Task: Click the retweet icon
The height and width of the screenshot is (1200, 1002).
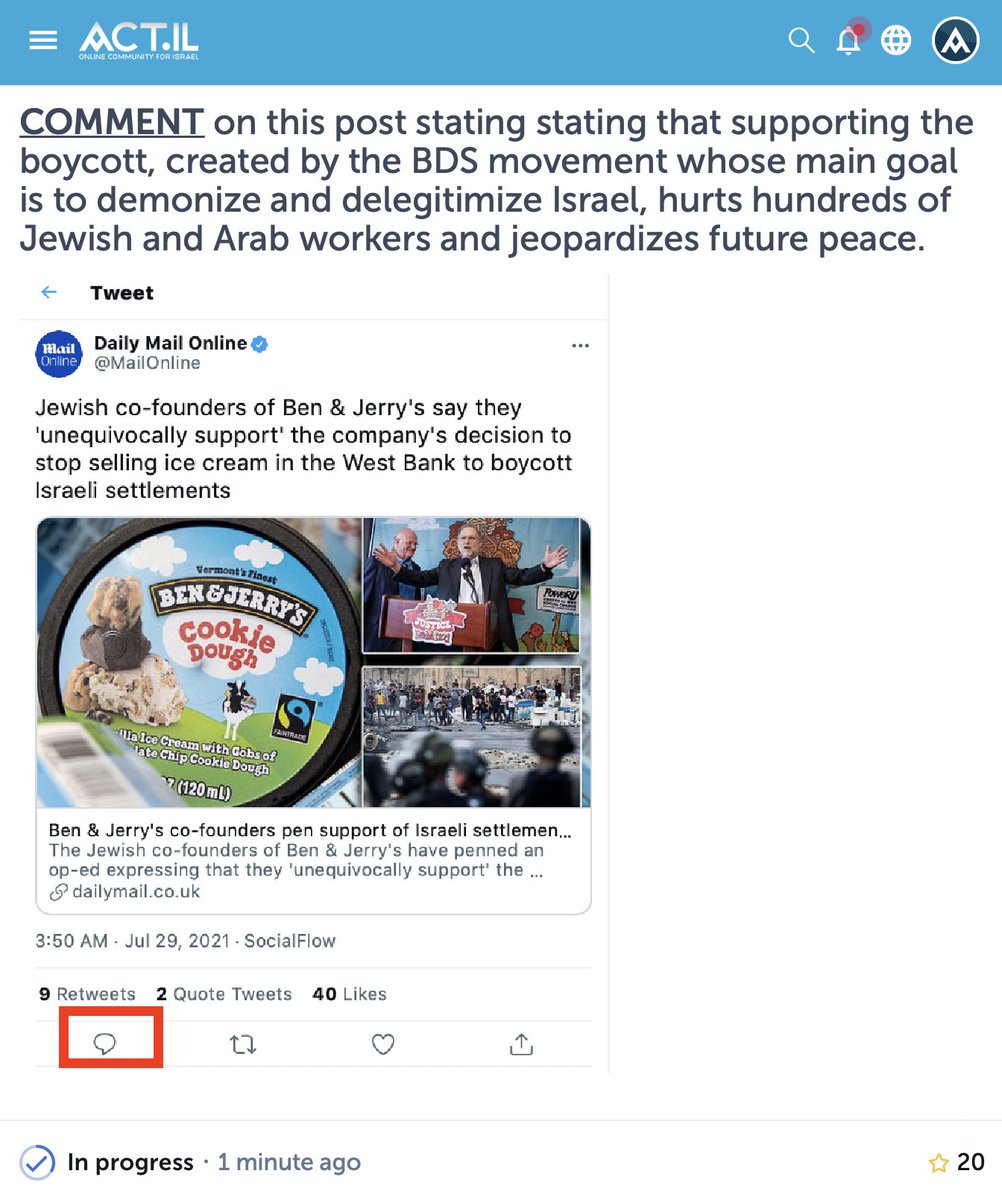Action: tap(243, 1045)
